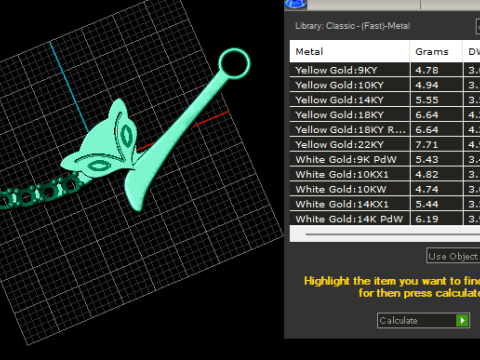480x360 pixels.
Task: Select the Yellow Gold:10KY row
Action: (385, 85)
